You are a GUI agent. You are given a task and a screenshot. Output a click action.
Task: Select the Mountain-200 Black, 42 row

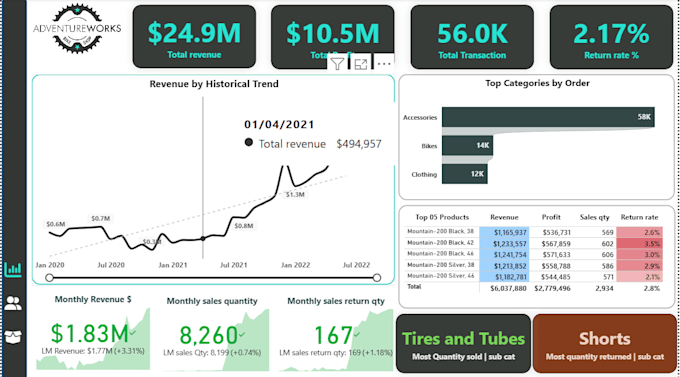[533, 243]
